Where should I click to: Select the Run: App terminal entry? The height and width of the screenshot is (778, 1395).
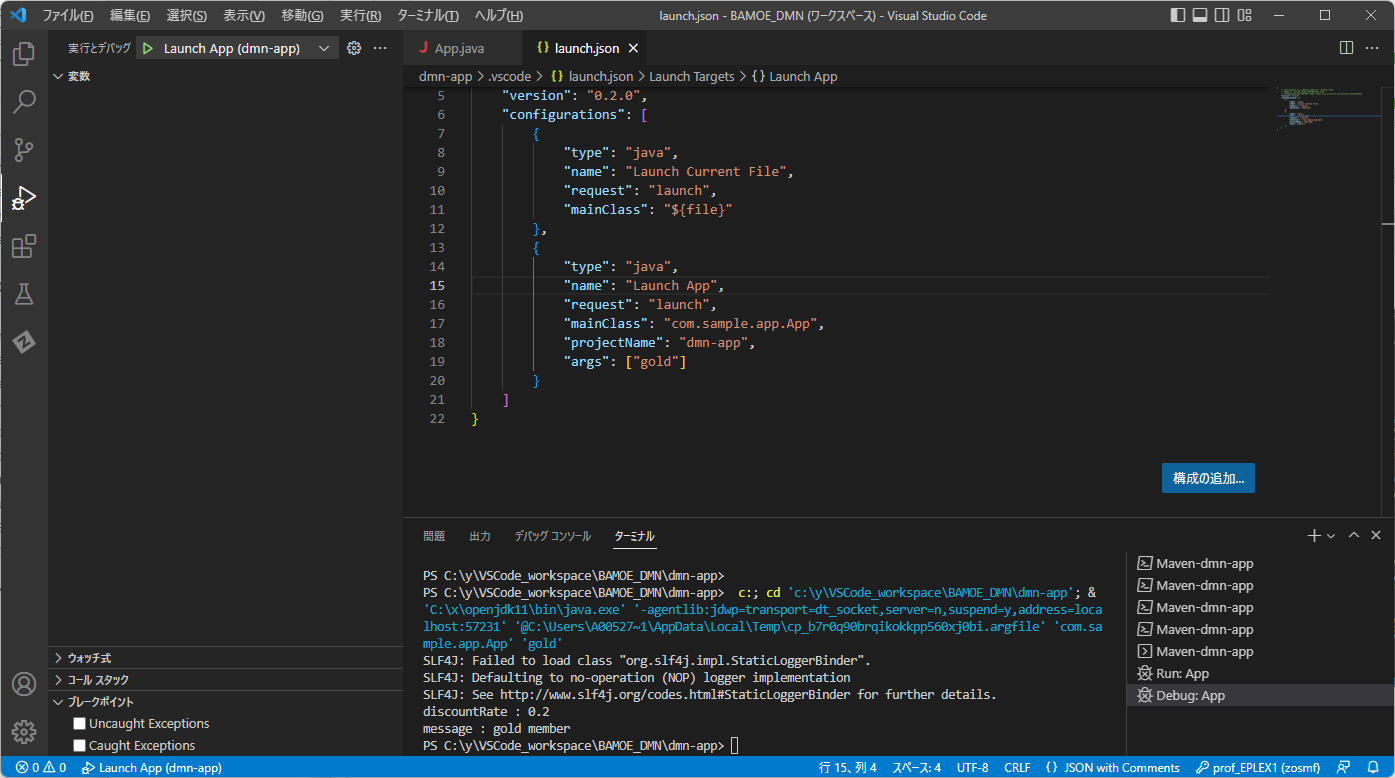[1182, 673]
